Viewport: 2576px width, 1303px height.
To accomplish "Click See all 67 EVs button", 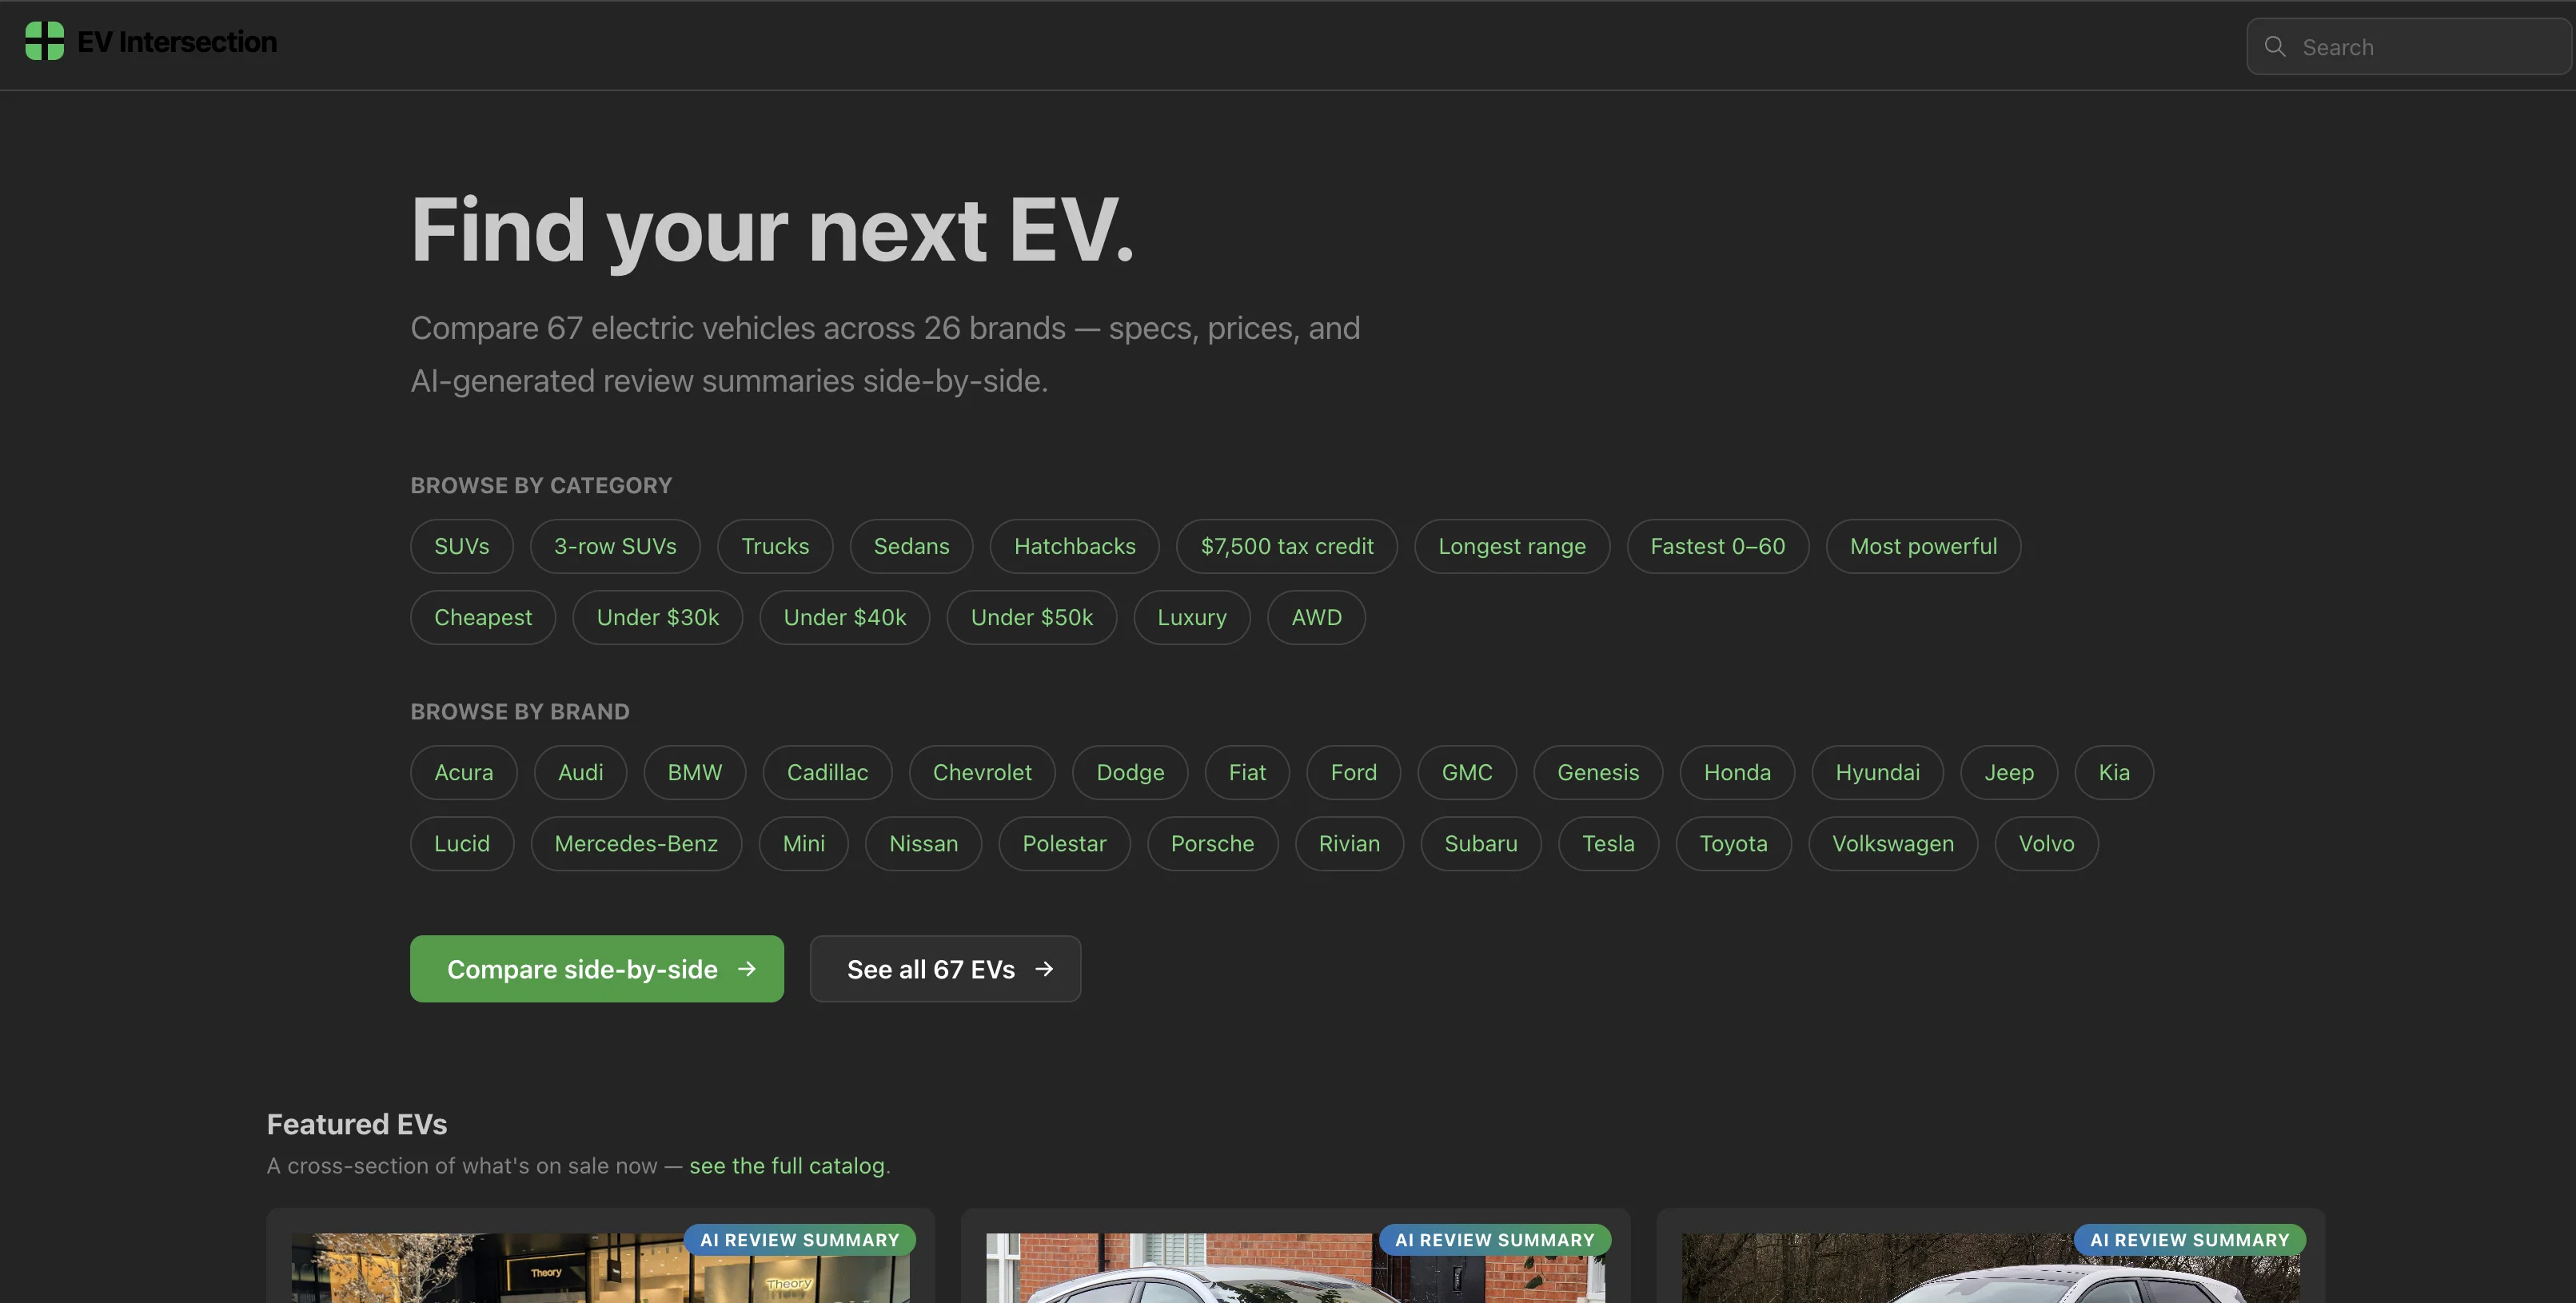I will tap(945, 968).
